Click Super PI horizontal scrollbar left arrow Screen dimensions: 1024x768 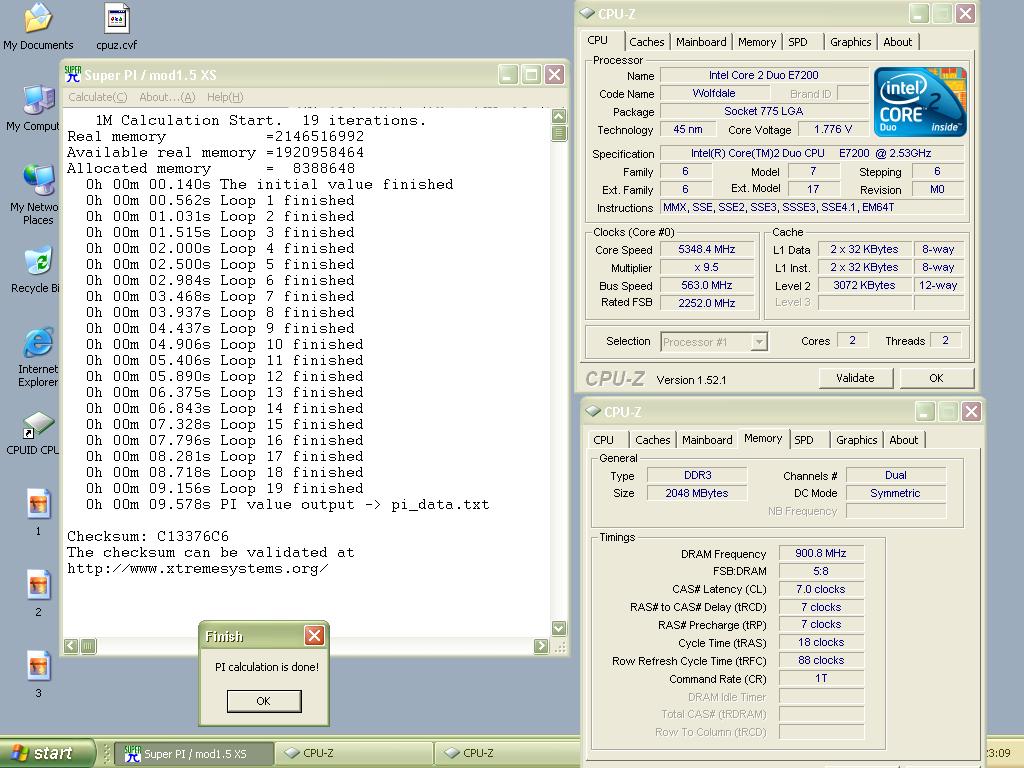[x=71, y=646]
